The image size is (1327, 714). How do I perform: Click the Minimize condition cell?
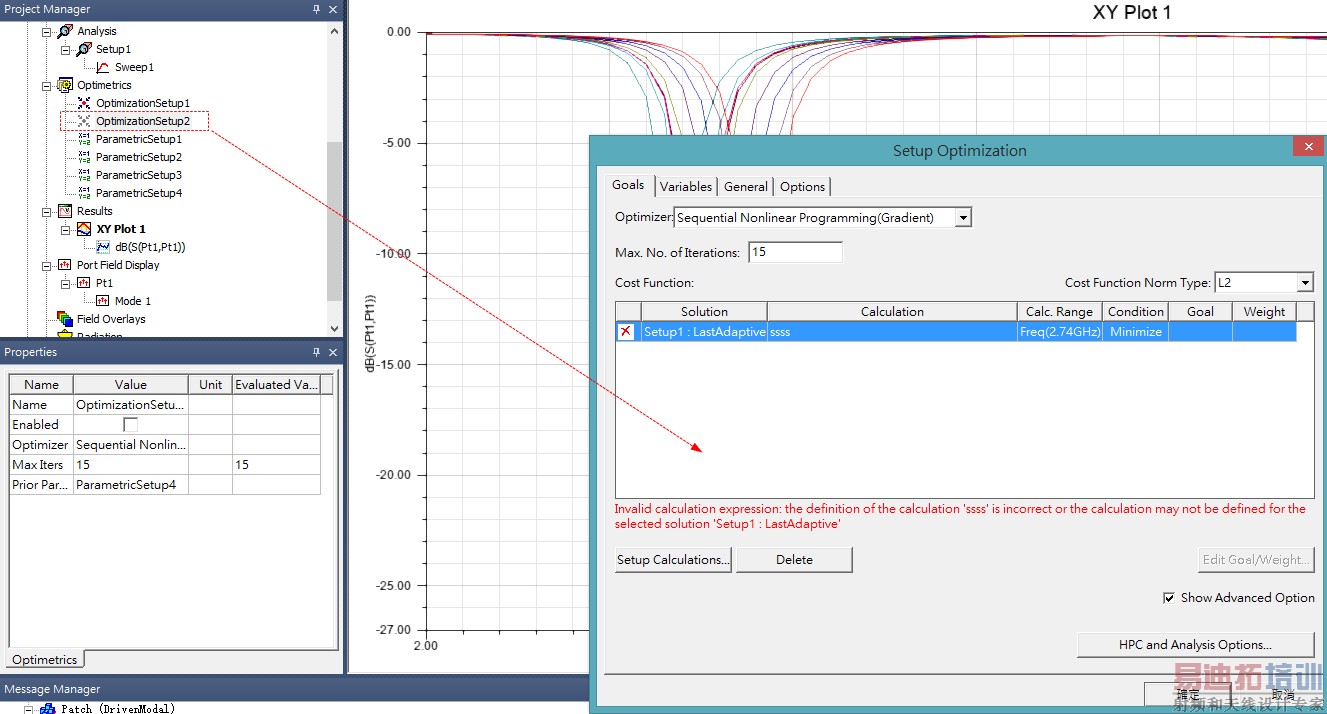(x=1136, y=332)
